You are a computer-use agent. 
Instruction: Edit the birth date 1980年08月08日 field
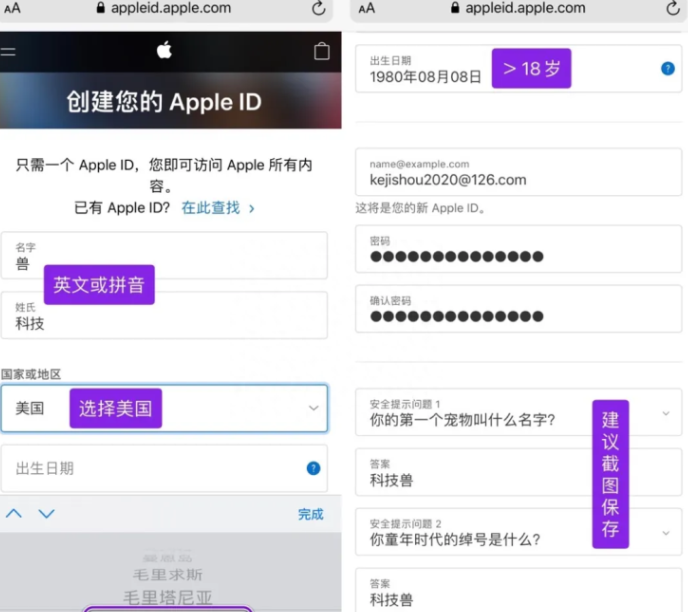coord(518,68)
